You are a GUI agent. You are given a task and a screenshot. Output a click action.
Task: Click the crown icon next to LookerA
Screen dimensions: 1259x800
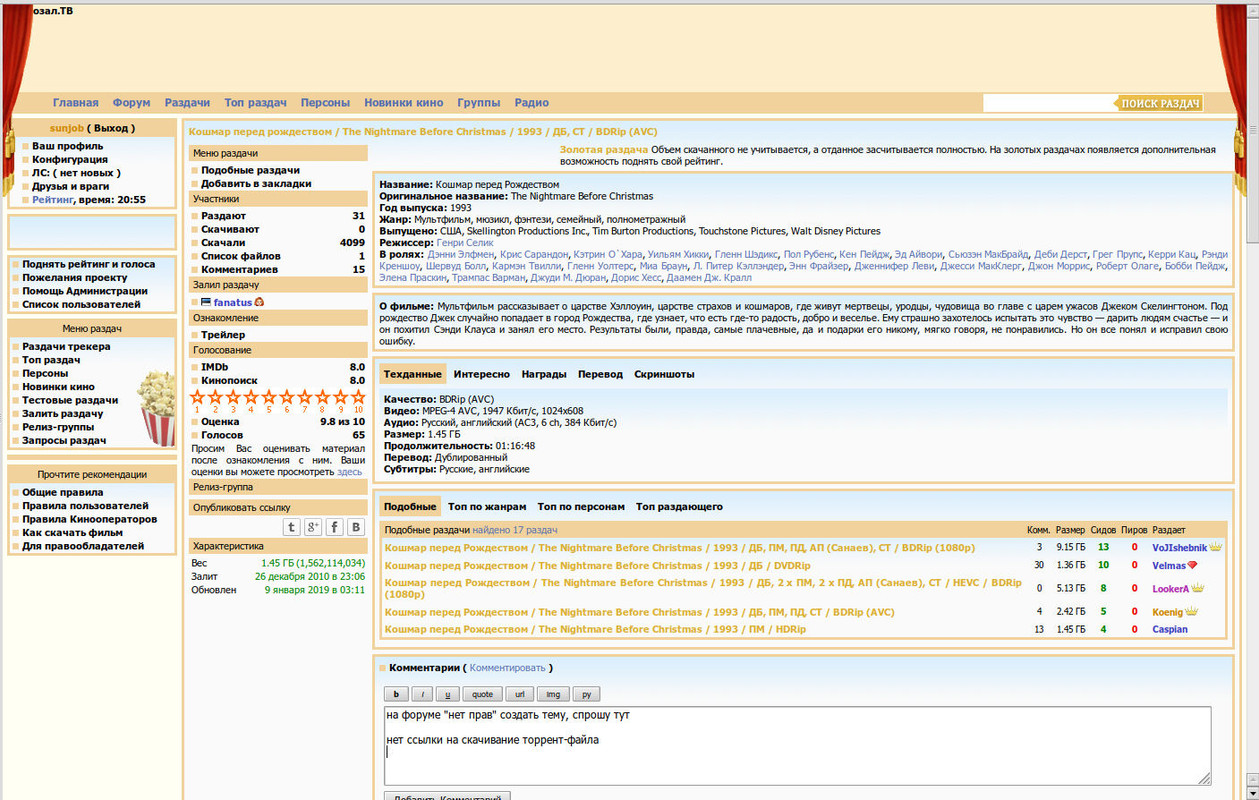(1197, 588)
